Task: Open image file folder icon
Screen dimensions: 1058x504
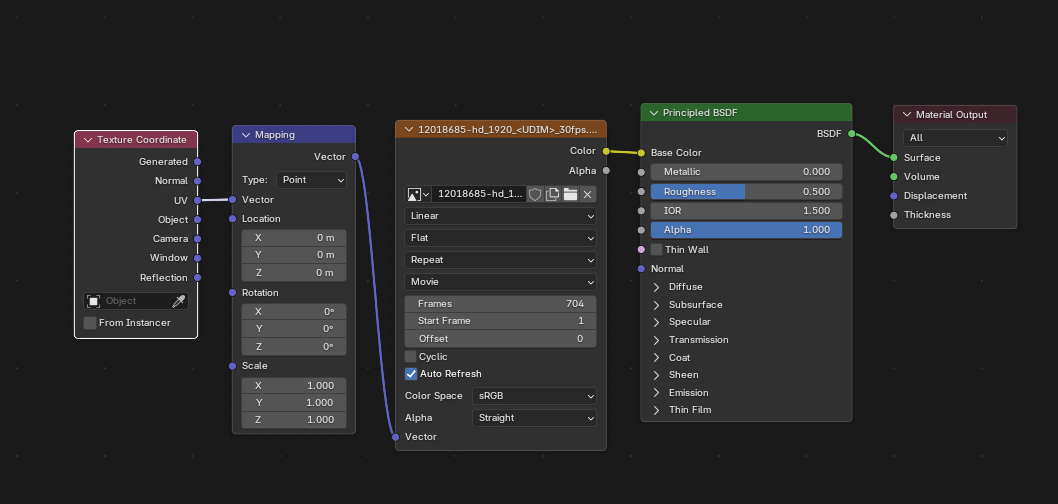Action: (x=570, y=194)
